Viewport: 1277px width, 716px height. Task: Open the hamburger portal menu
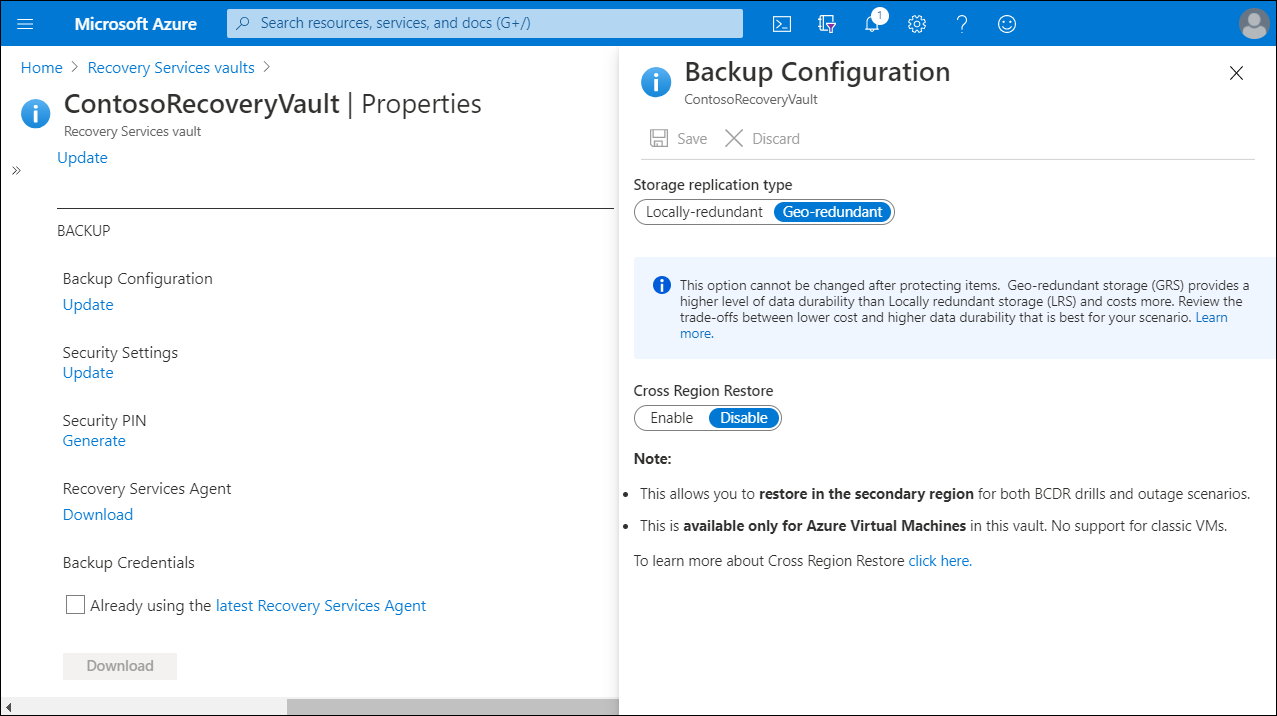[26, 24]
